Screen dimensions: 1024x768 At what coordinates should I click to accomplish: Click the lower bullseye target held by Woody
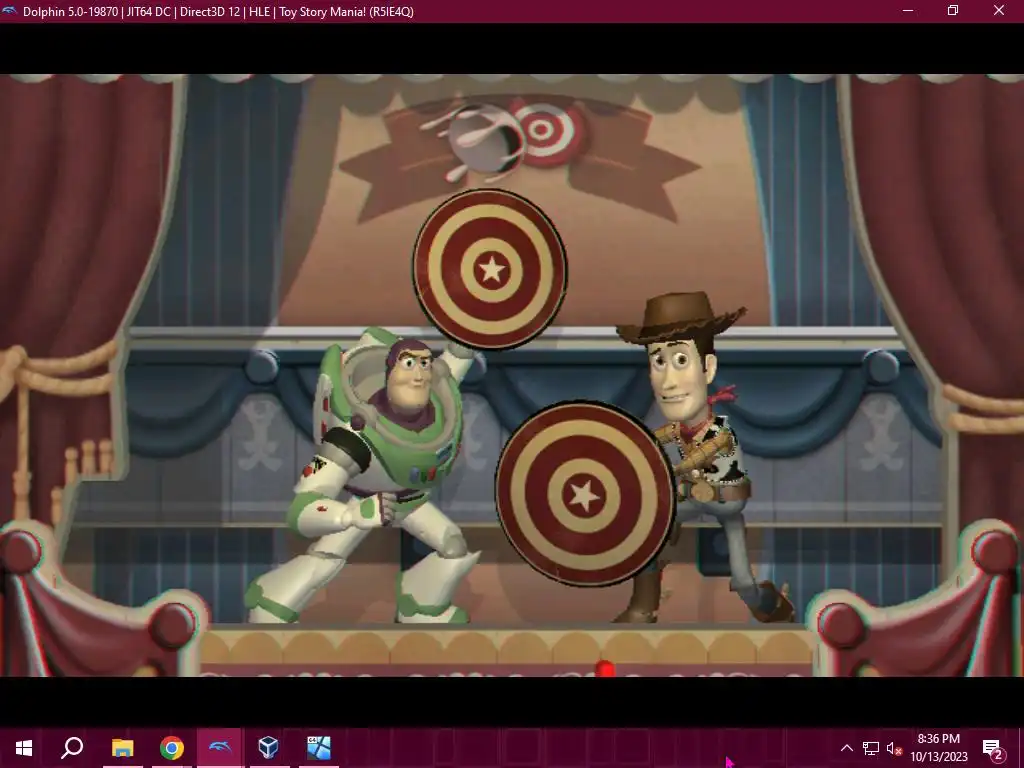tap(584, 494)
